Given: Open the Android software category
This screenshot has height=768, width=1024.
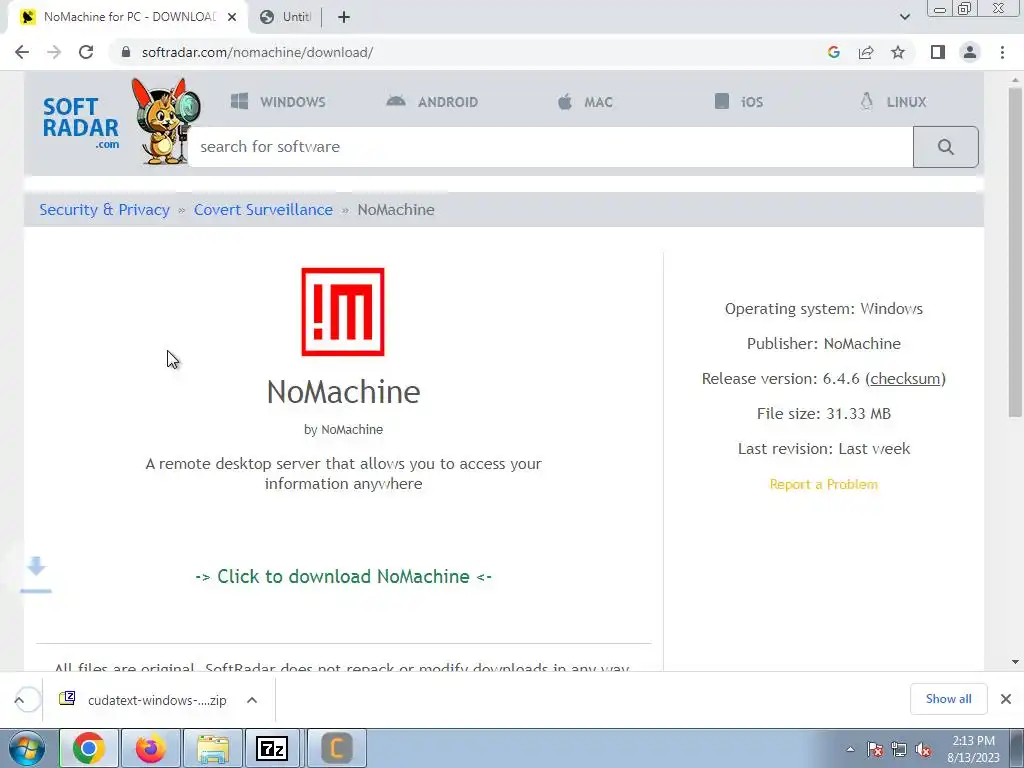Looking at the screenshot, I should coord(432,102).
